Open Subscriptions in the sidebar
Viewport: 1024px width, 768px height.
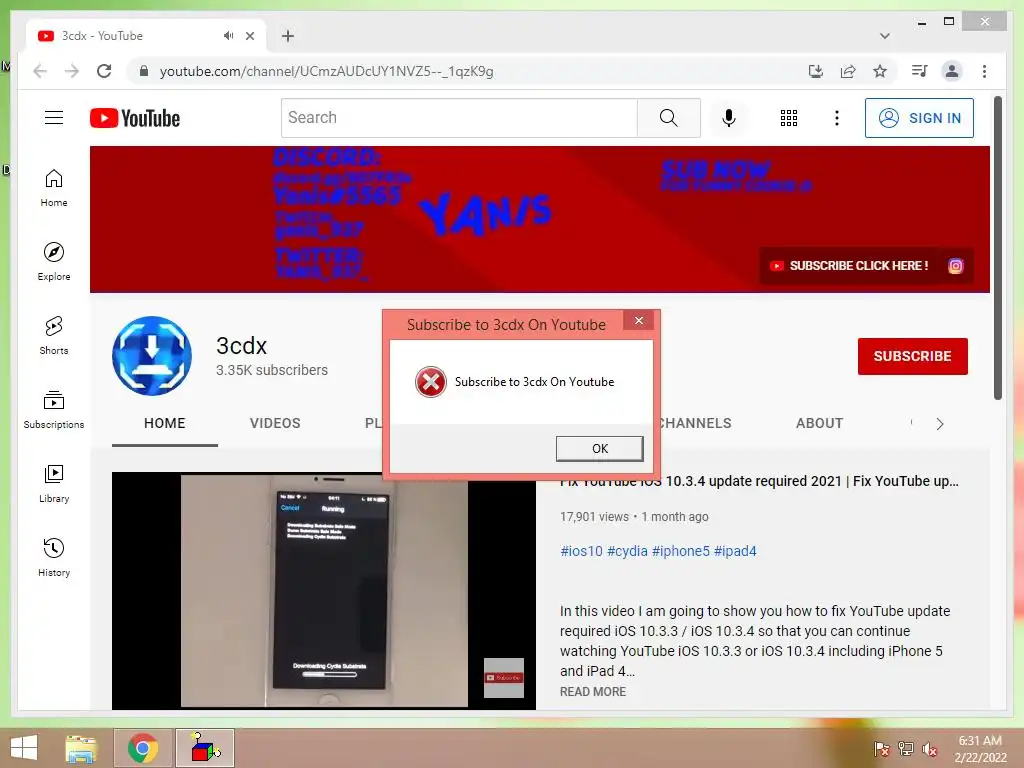click(x=54, y=409)
